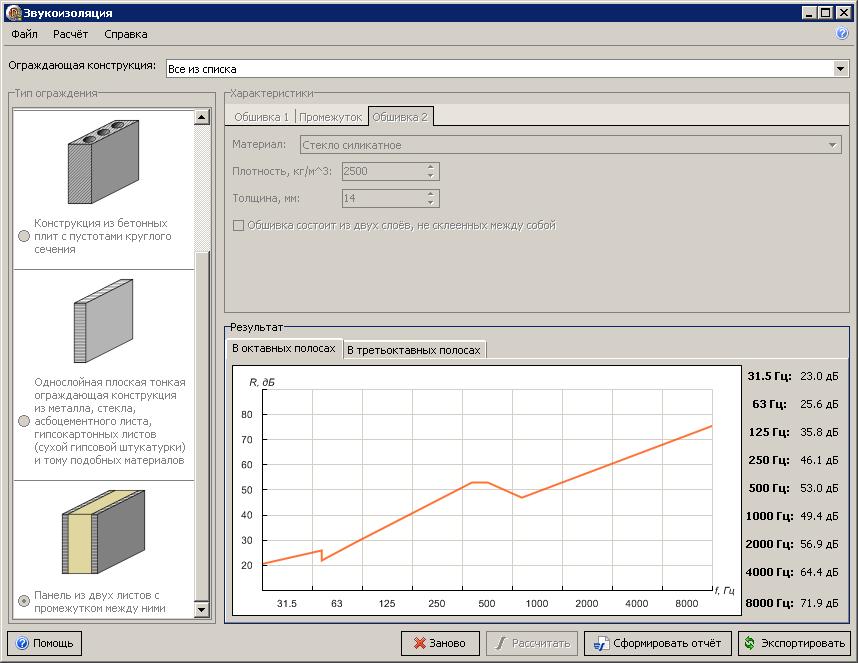Click the Сформировать отчёт button
858x663 pixels.
coord(657,643)
